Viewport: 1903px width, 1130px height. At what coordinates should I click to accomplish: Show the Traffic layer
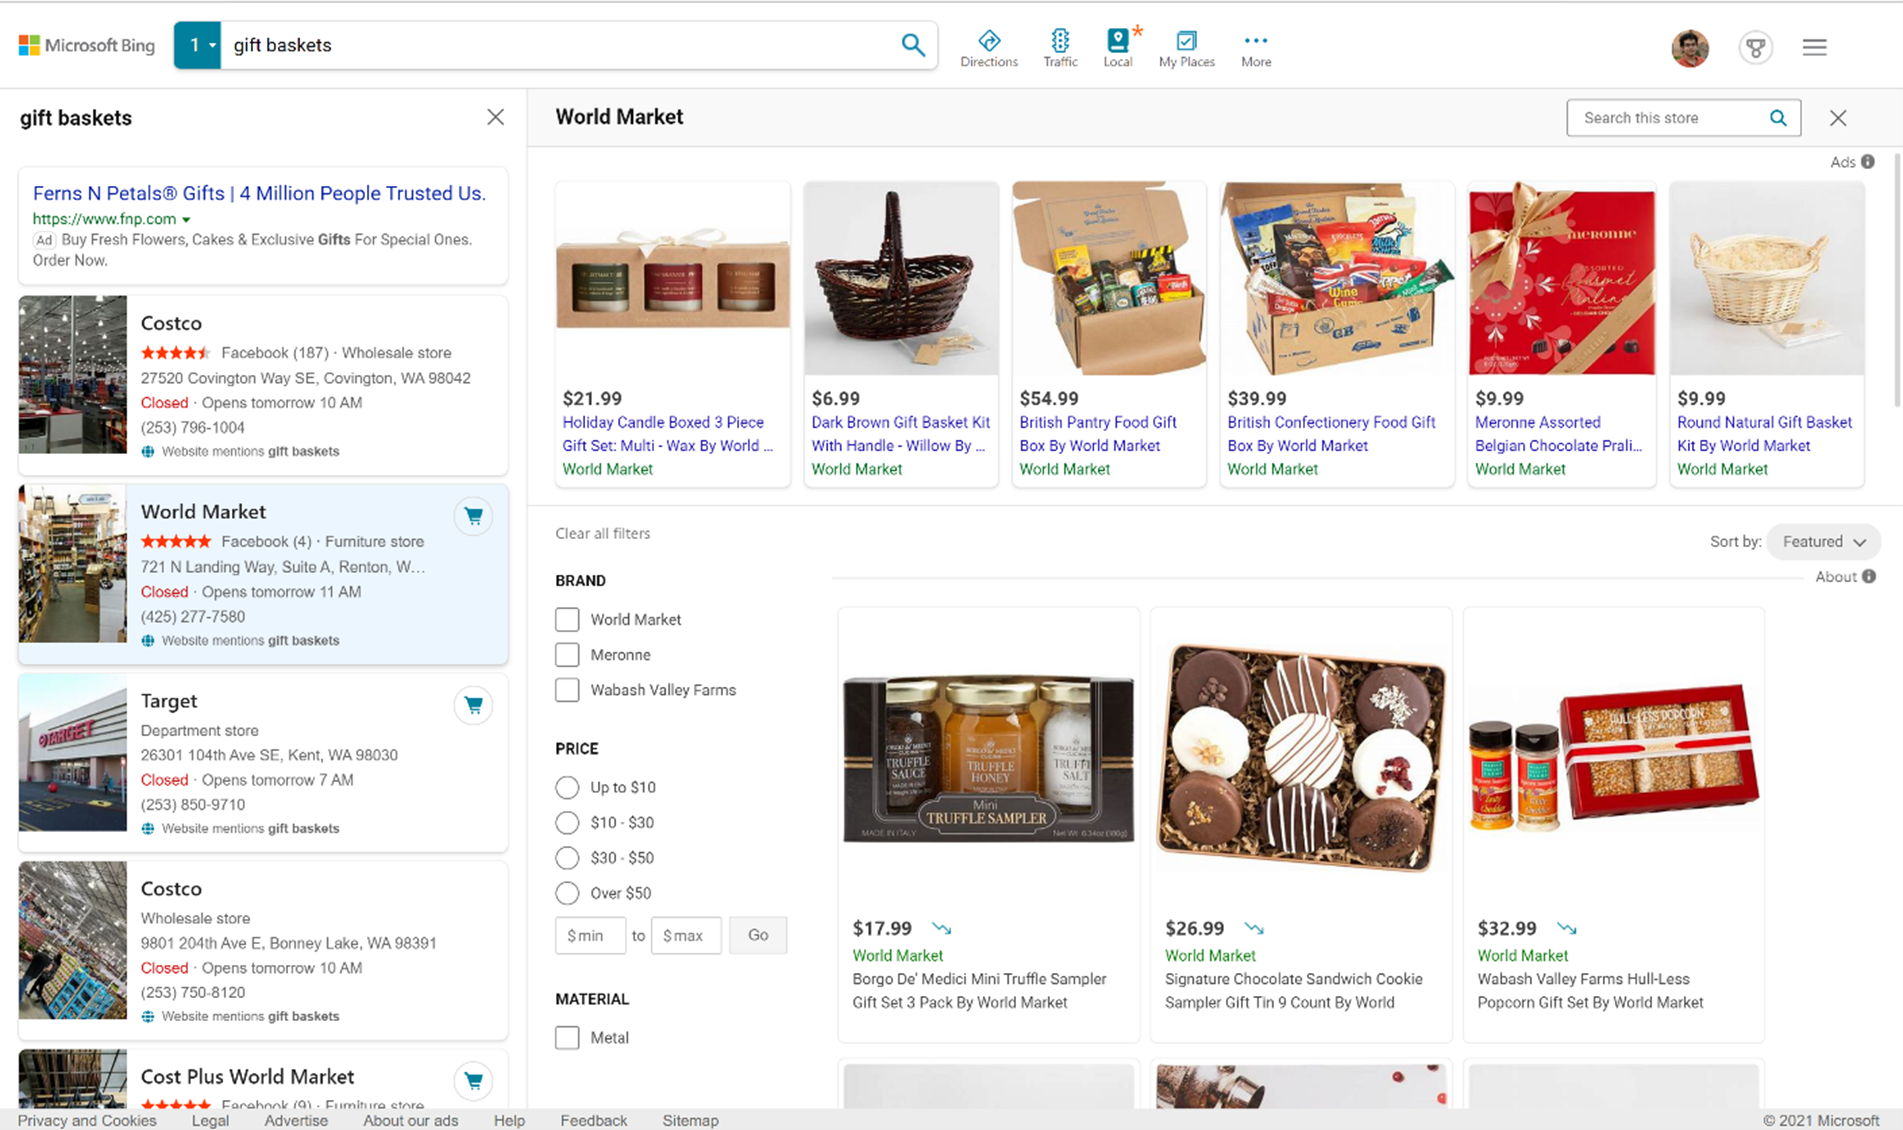(x=1060, y=48)
